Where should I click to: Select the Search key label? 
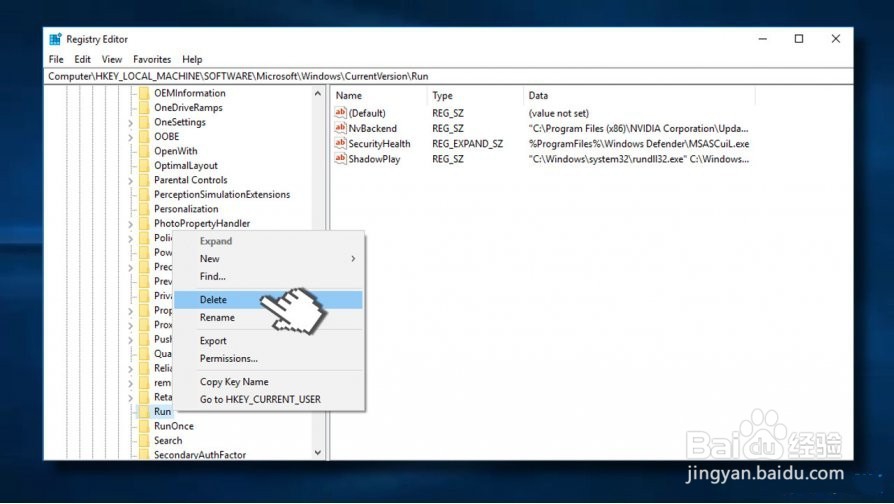tap(168, 441)
